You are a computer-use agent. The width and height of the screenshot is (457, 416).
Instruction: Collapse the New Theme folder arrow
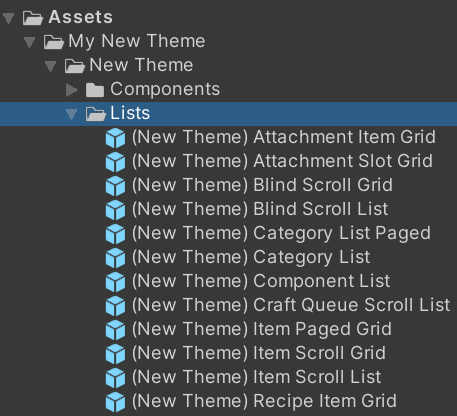51,66
